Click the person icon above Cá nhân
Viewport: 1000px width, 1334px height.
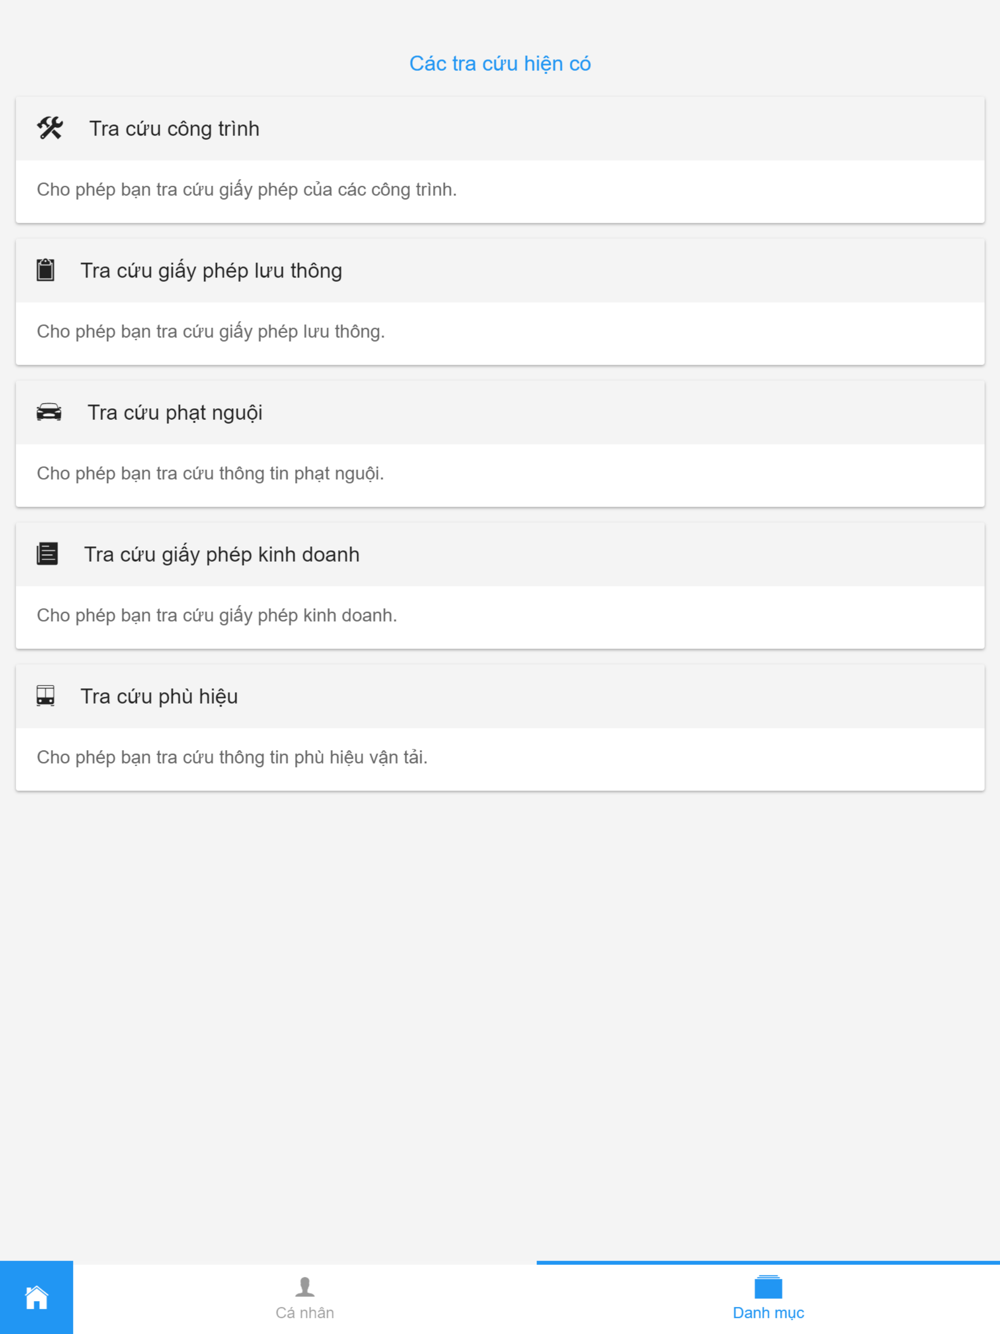tap(305, 1287)
